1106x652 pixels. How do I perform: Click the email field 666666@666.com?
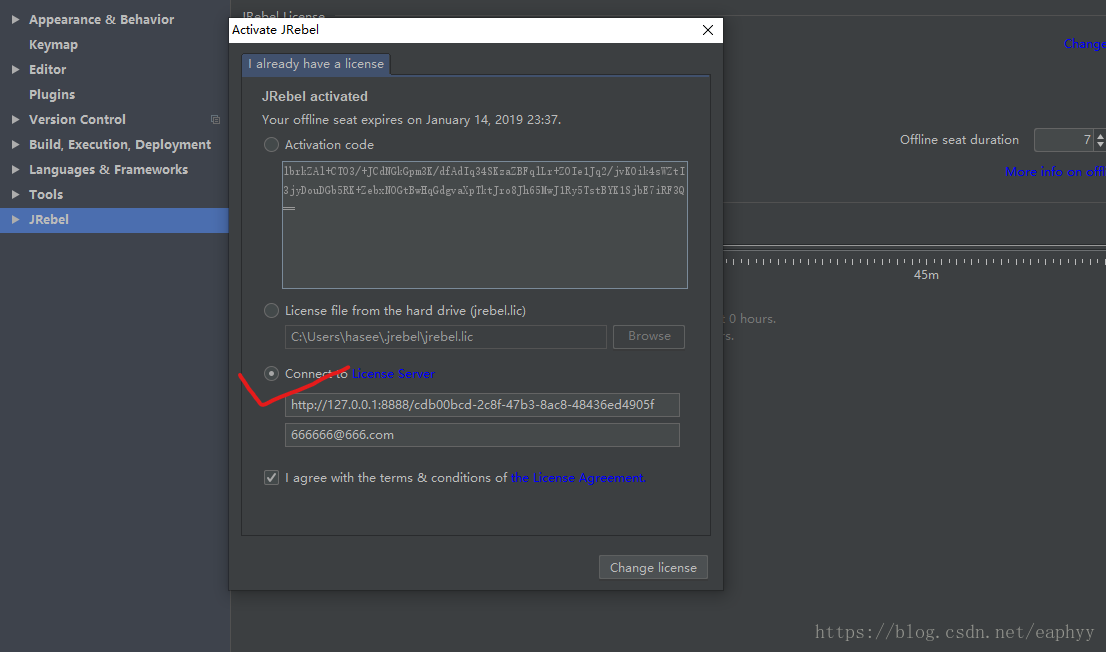[482, 435]
